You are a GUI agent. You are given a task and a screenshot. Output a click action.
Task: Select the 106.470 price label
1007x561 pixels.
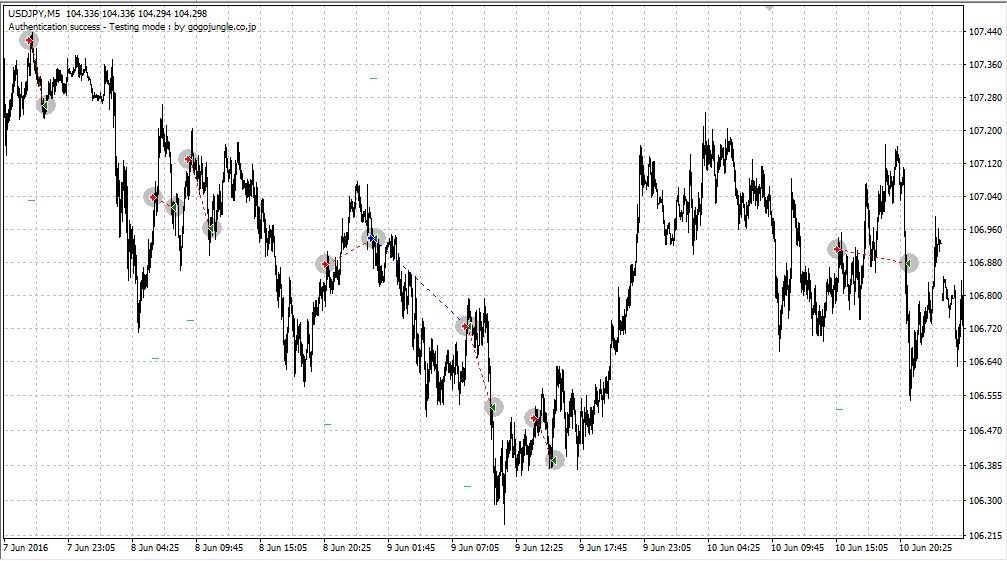[985, 431]
